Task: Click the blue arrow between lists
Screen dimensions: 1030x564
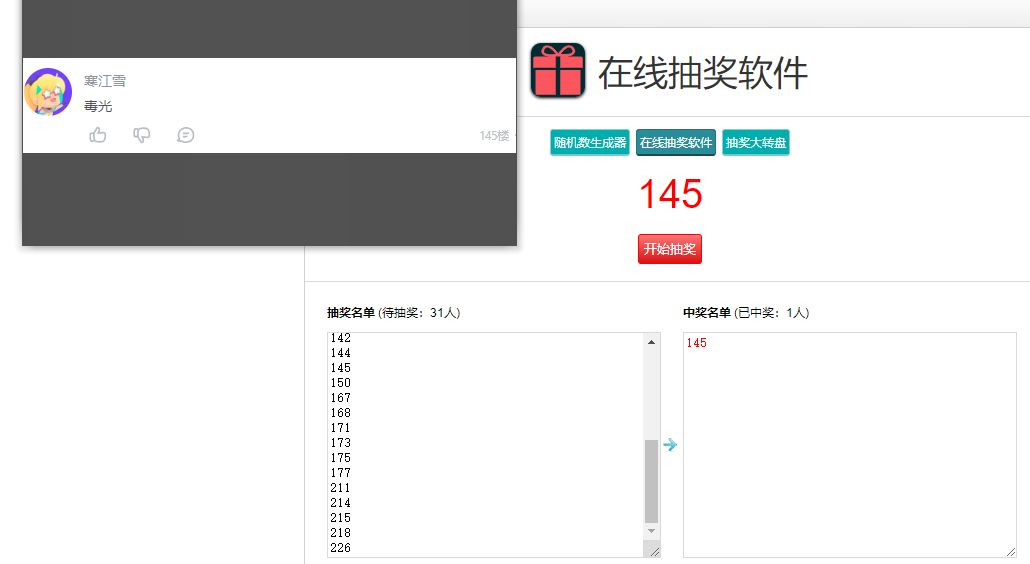Action: (x=670, y=445)
